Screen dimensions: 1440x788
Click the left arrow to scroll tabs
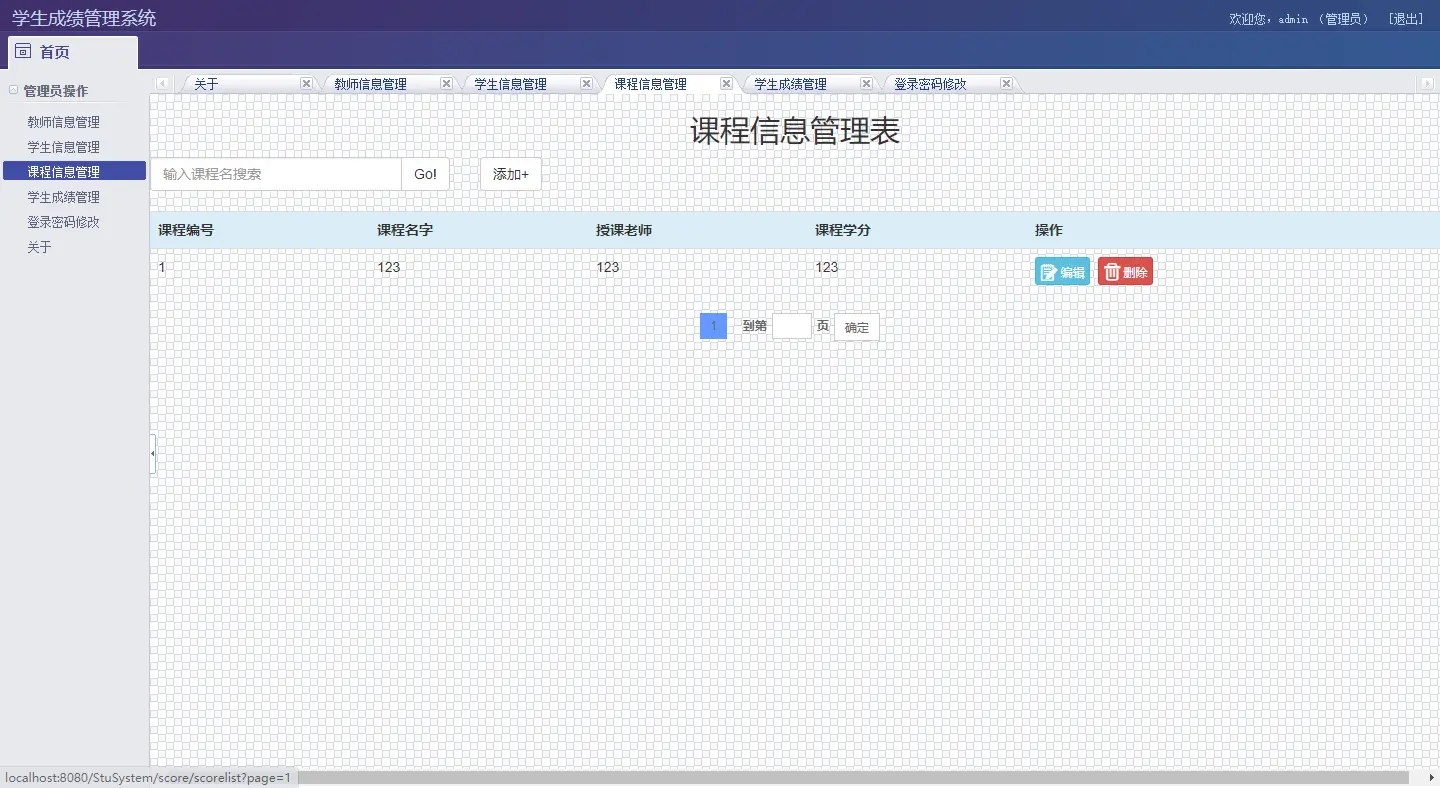pyautogui.click(x=161, y=83)
